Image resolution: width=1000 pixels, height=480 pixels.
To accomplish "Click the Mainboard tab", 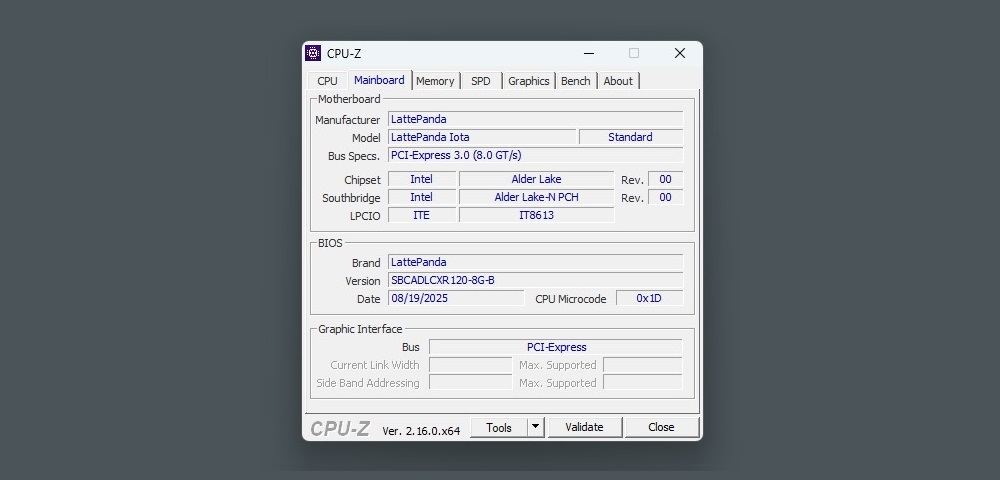I will point(379,80).
